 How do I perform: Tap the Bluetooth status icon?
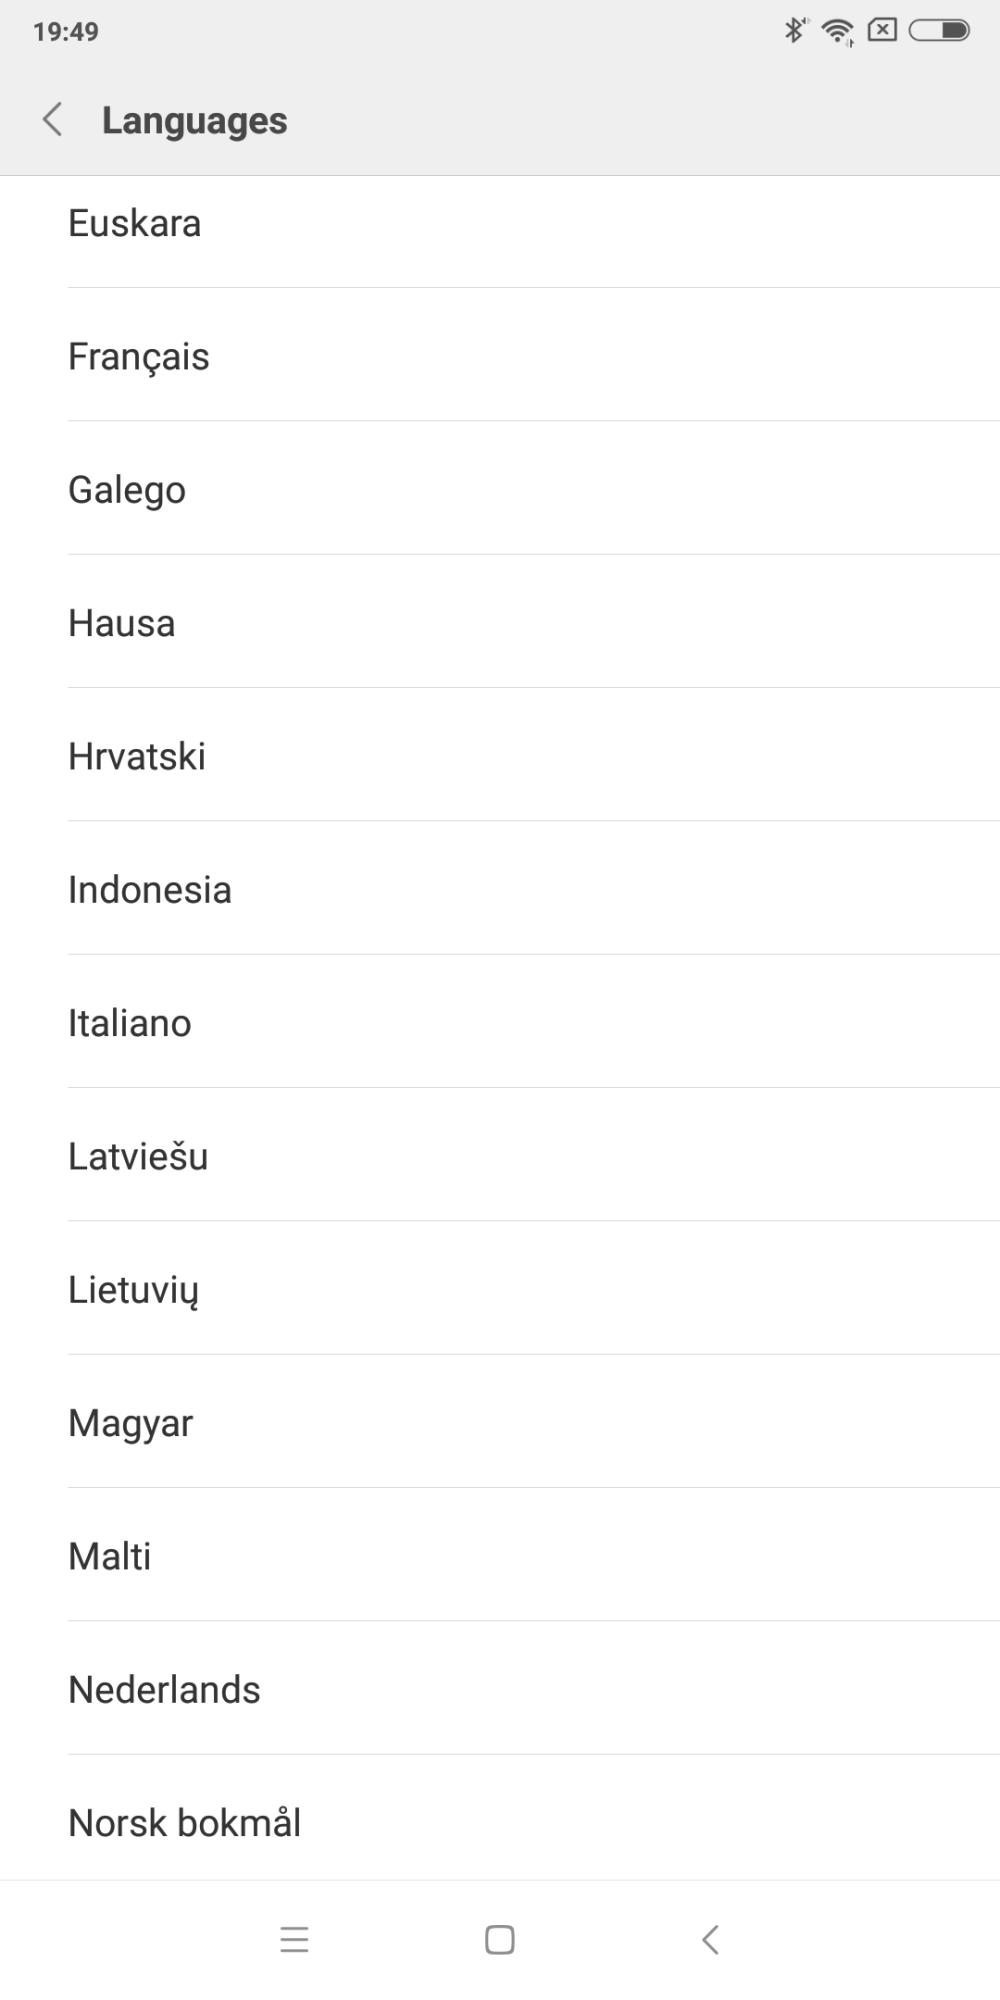pos(794,31)
